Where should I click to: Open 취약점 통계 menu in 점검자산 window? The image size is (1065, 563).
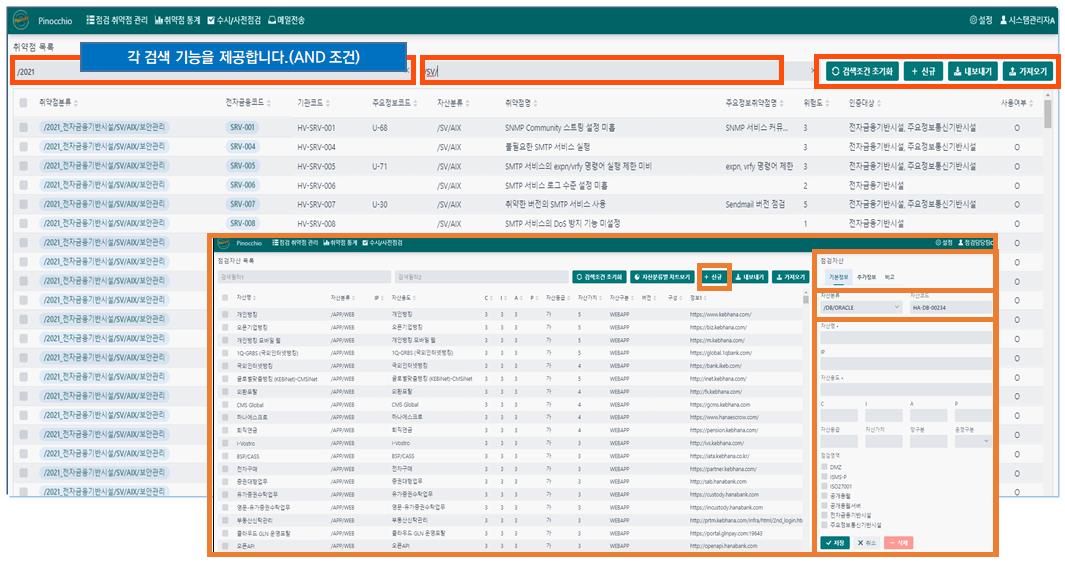coord(340,242)
